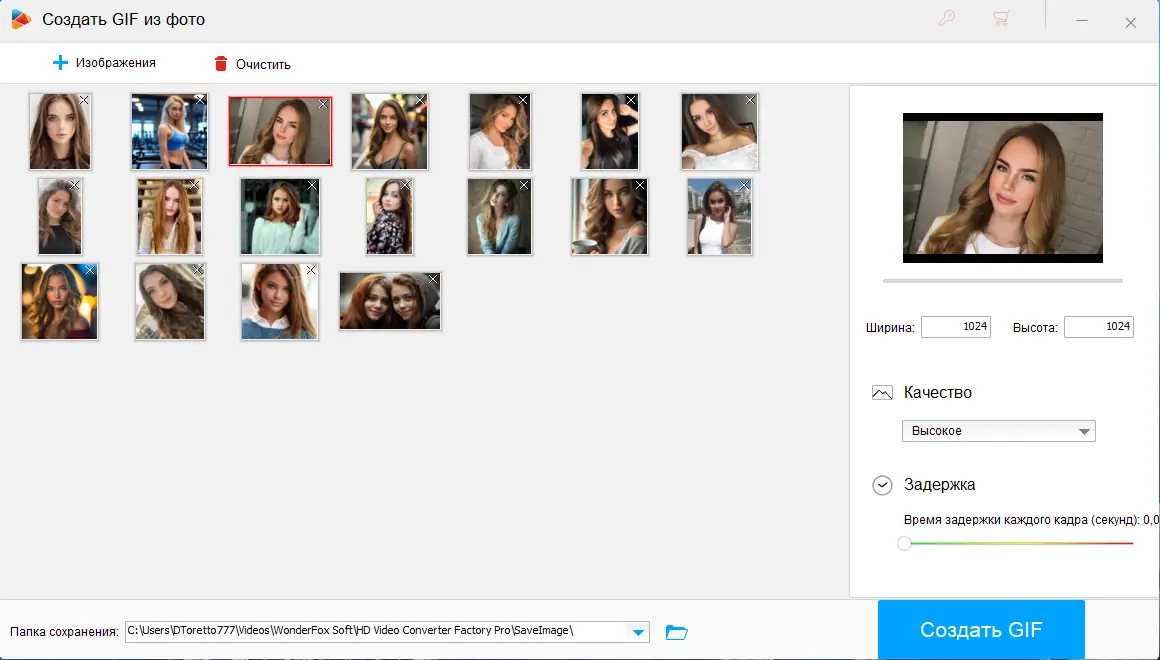
Task: Remove the bokeh lights portrait thumbnail
Action: [90, 270]
